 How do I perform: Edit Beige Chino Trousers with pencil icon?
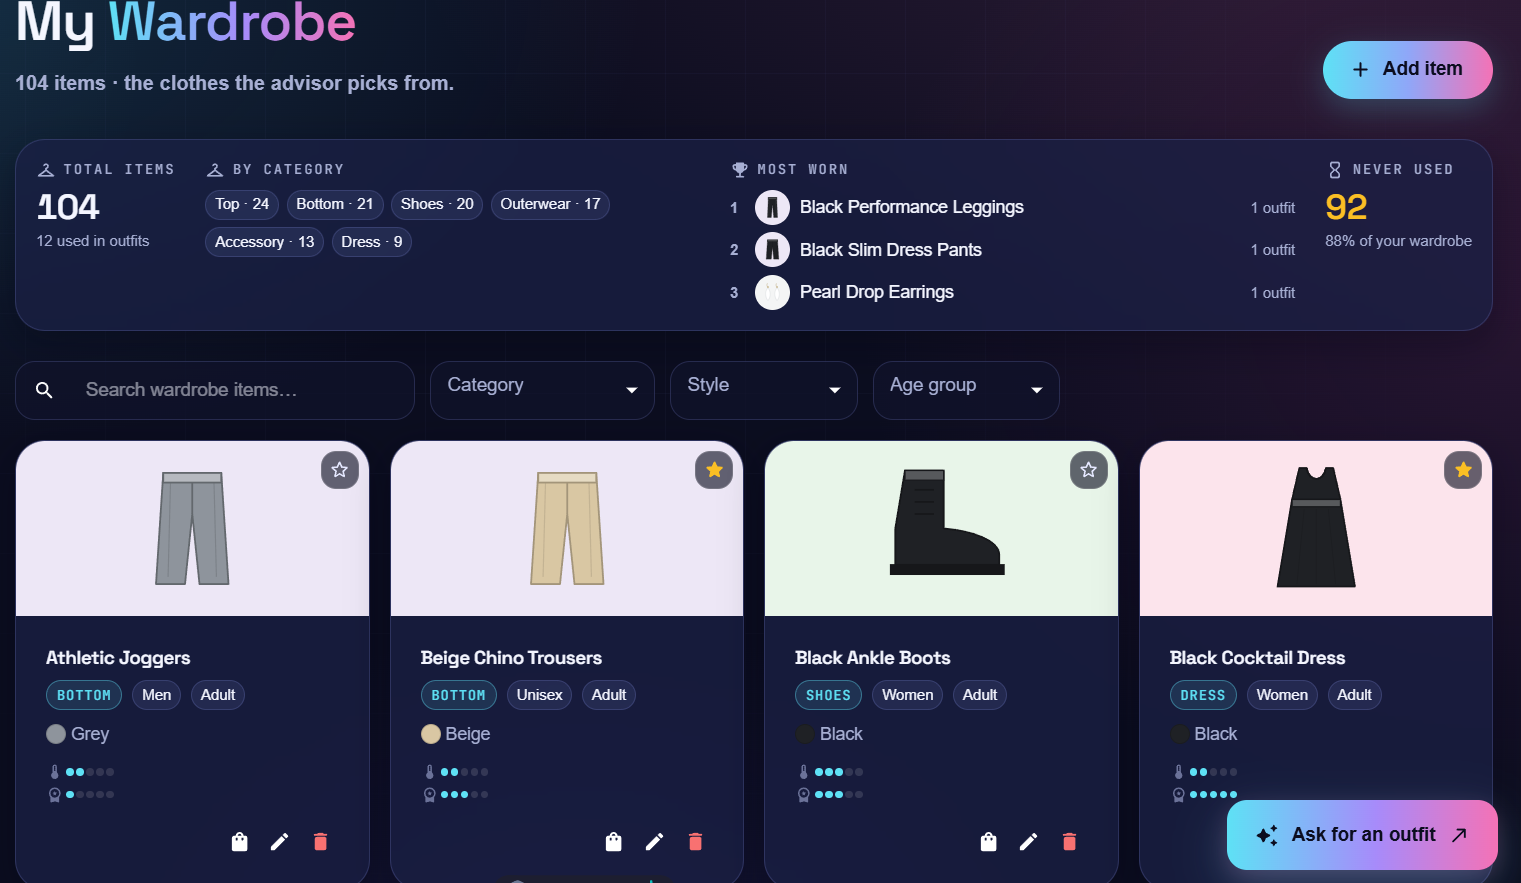(x=654, y=842)
